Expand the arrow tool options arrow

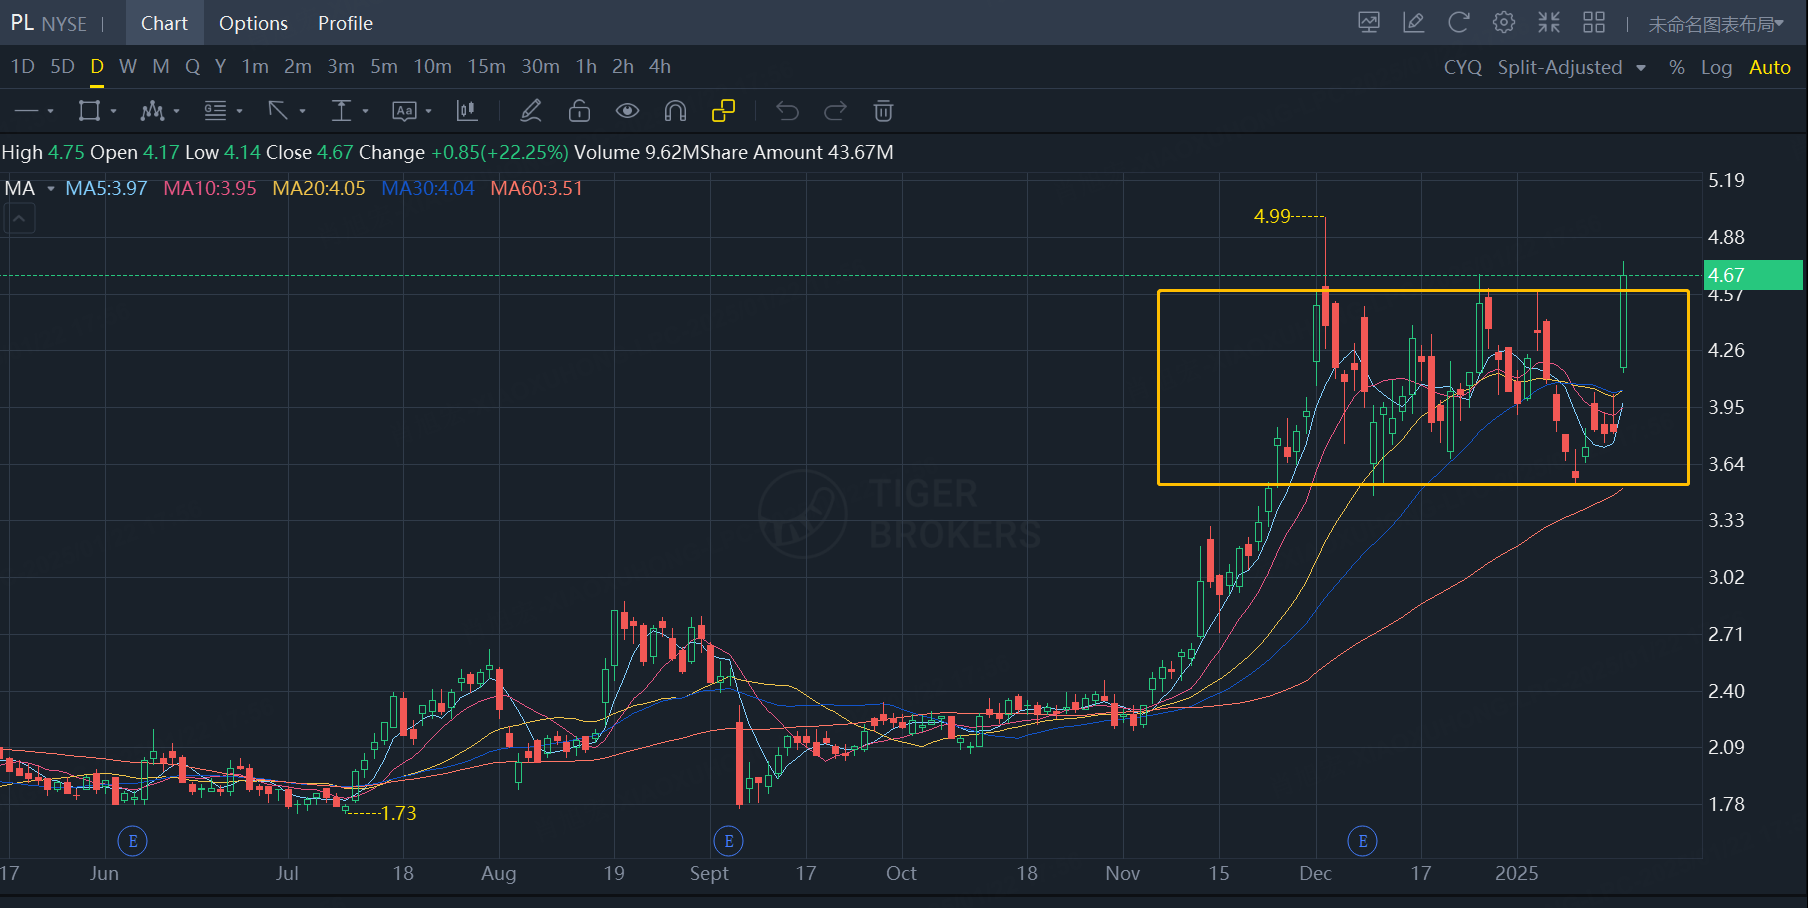tap(302, 111)
